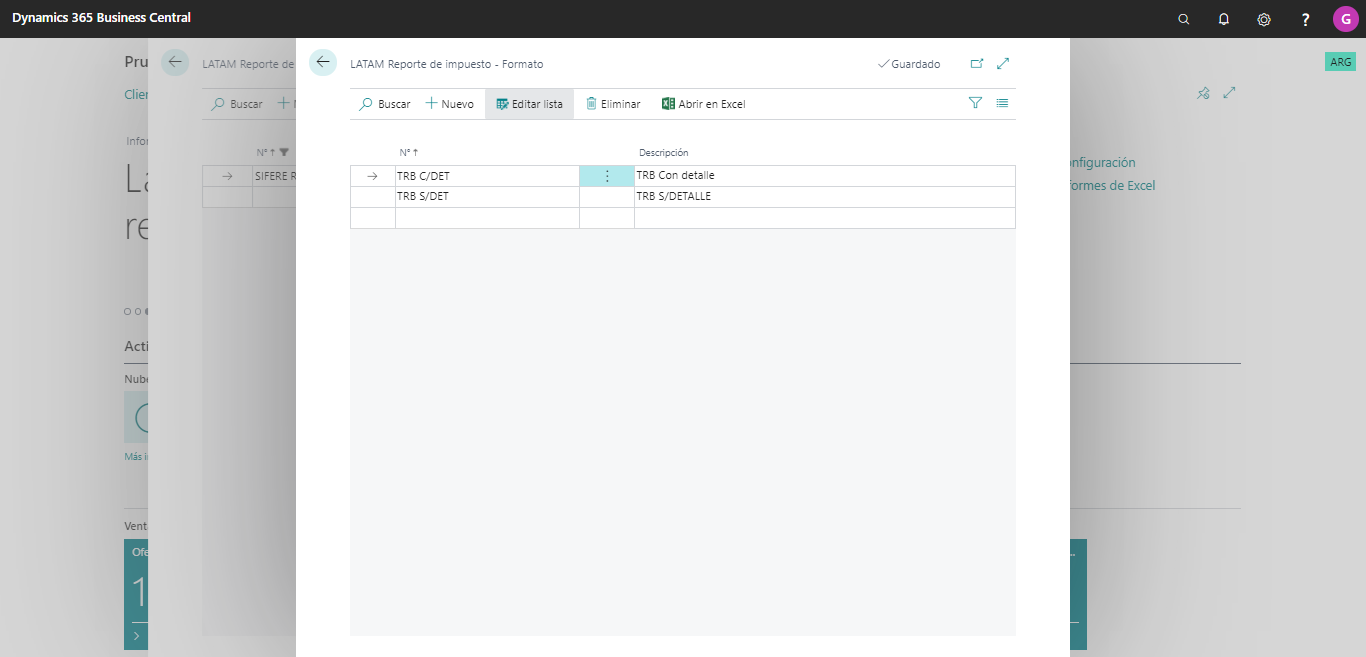This screenshot has height=657, width=1366.
Task: Open notifications bell in top bar
Action: (x=1224, y=19)
